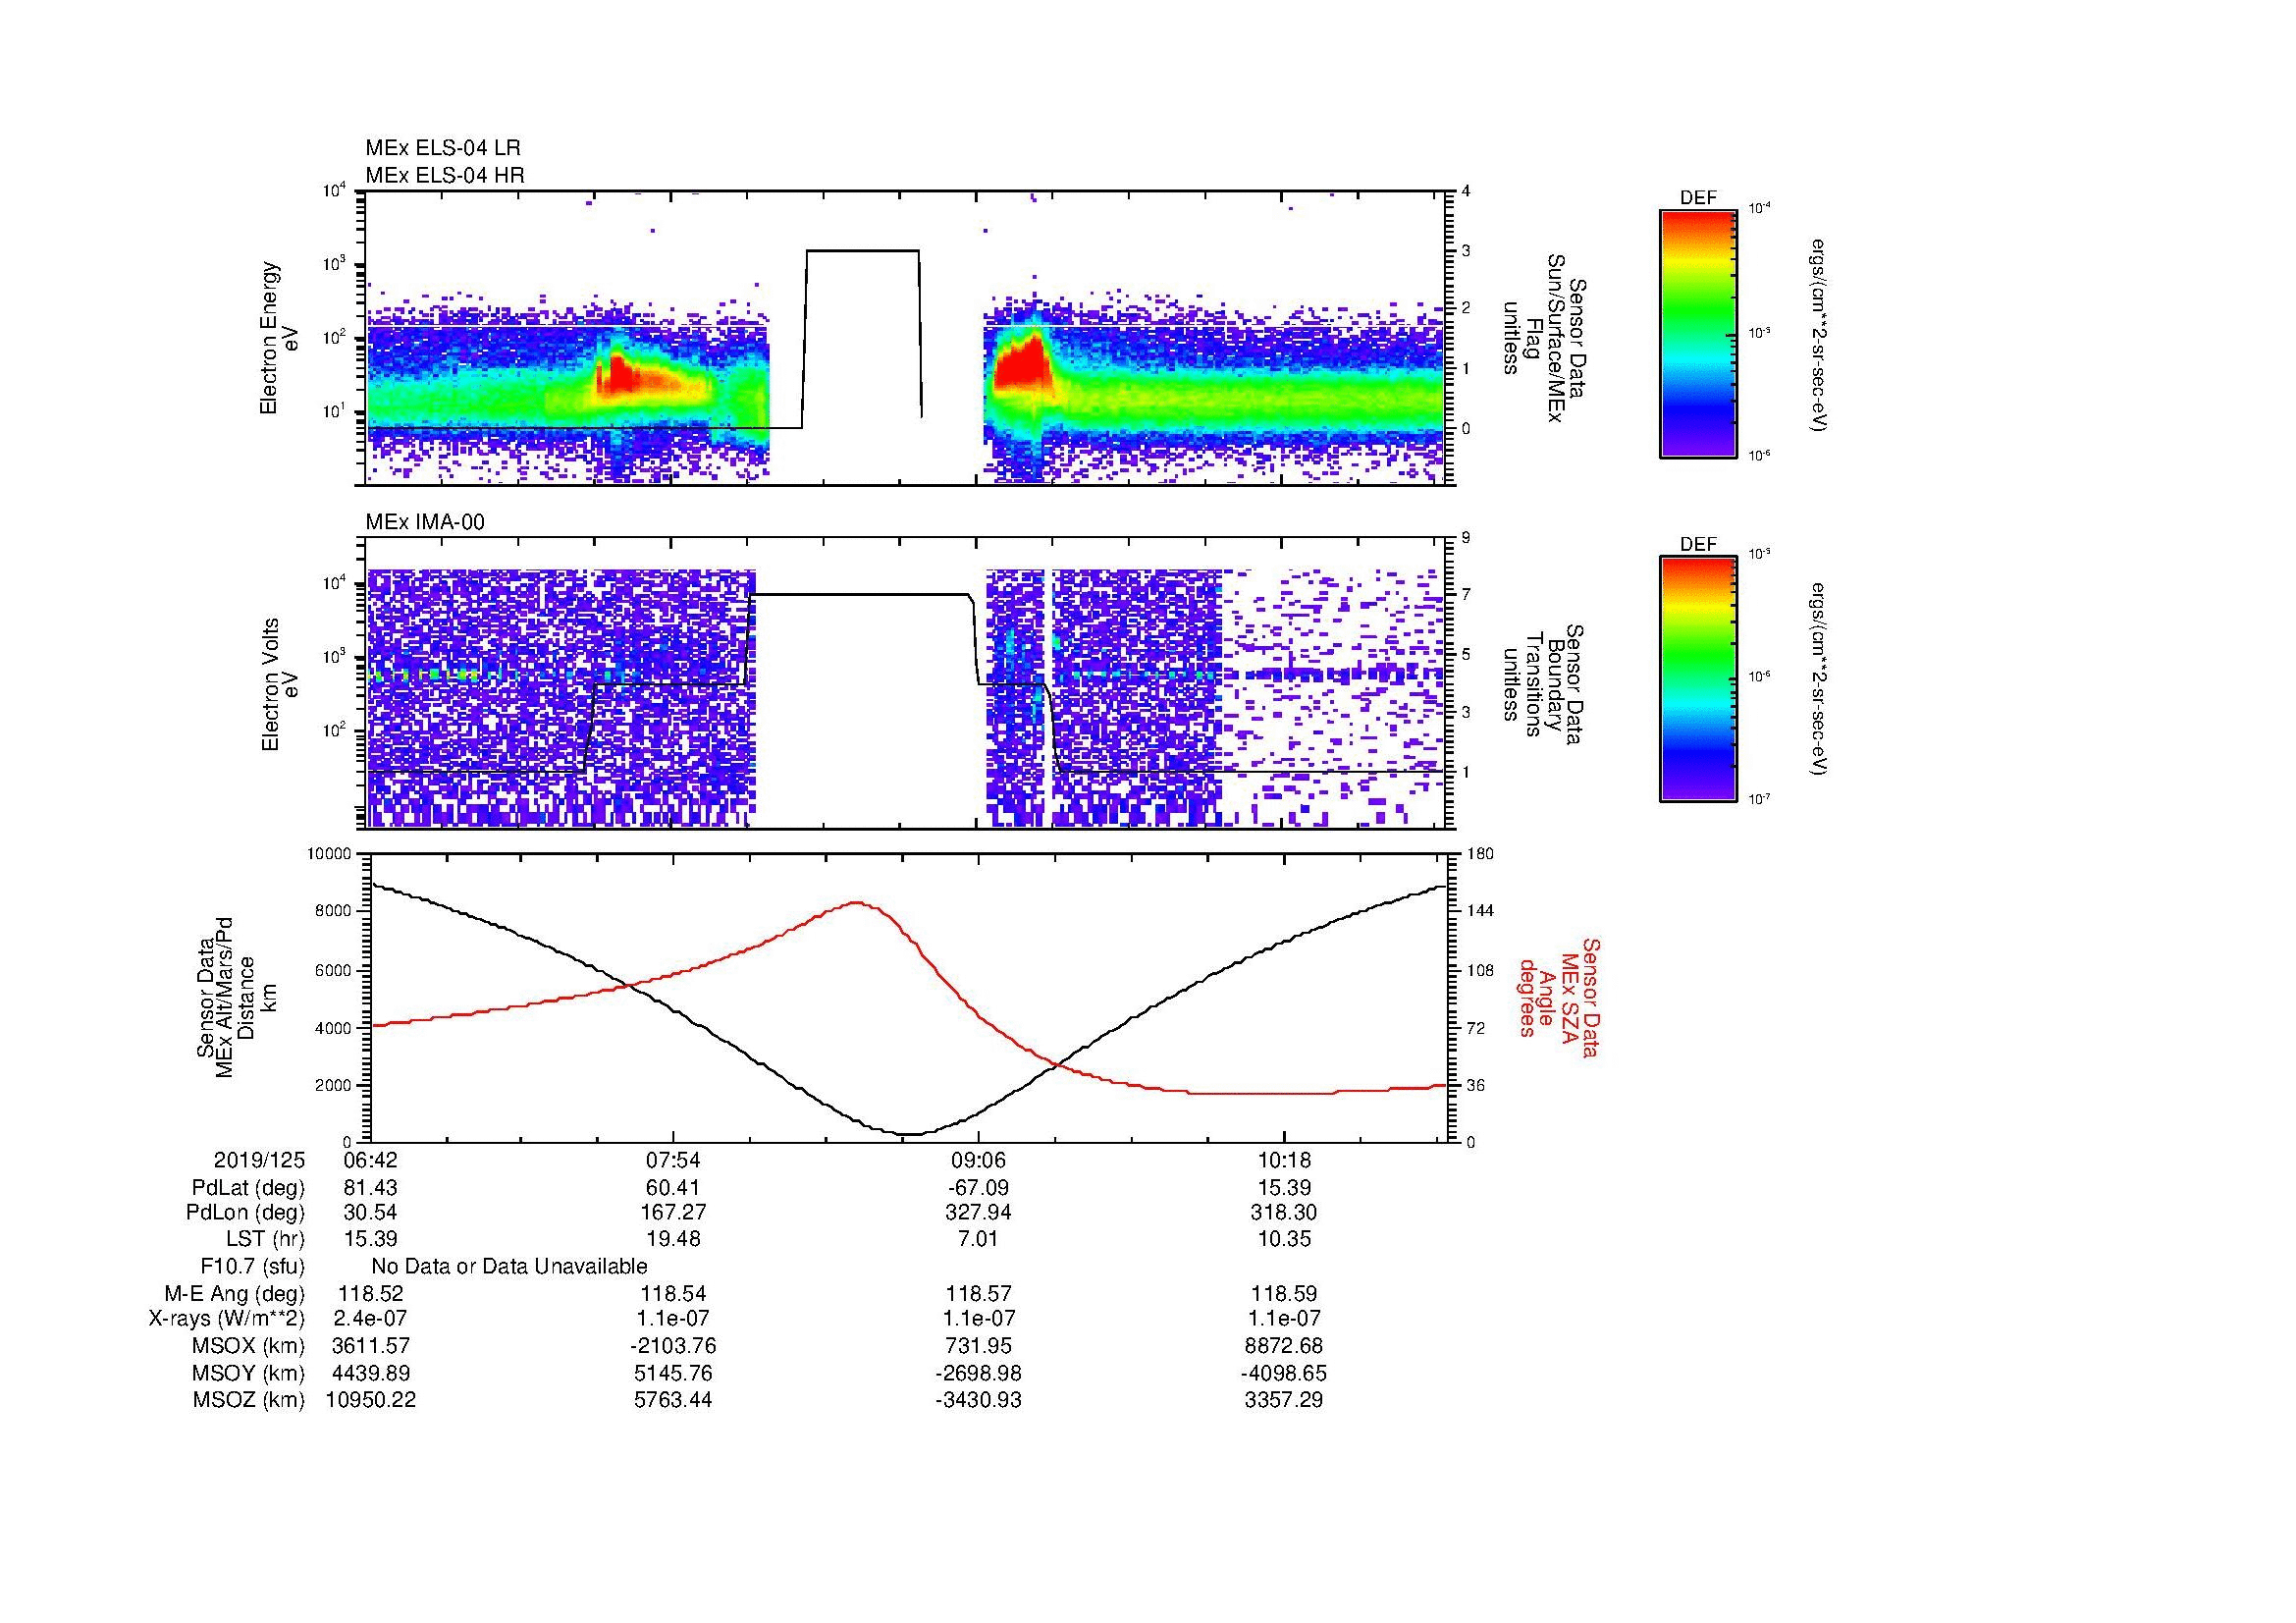Click the 'MSOZ (km)' row label
The width and height of the screenshot is (2296, 1623).
coord(248,1400)
